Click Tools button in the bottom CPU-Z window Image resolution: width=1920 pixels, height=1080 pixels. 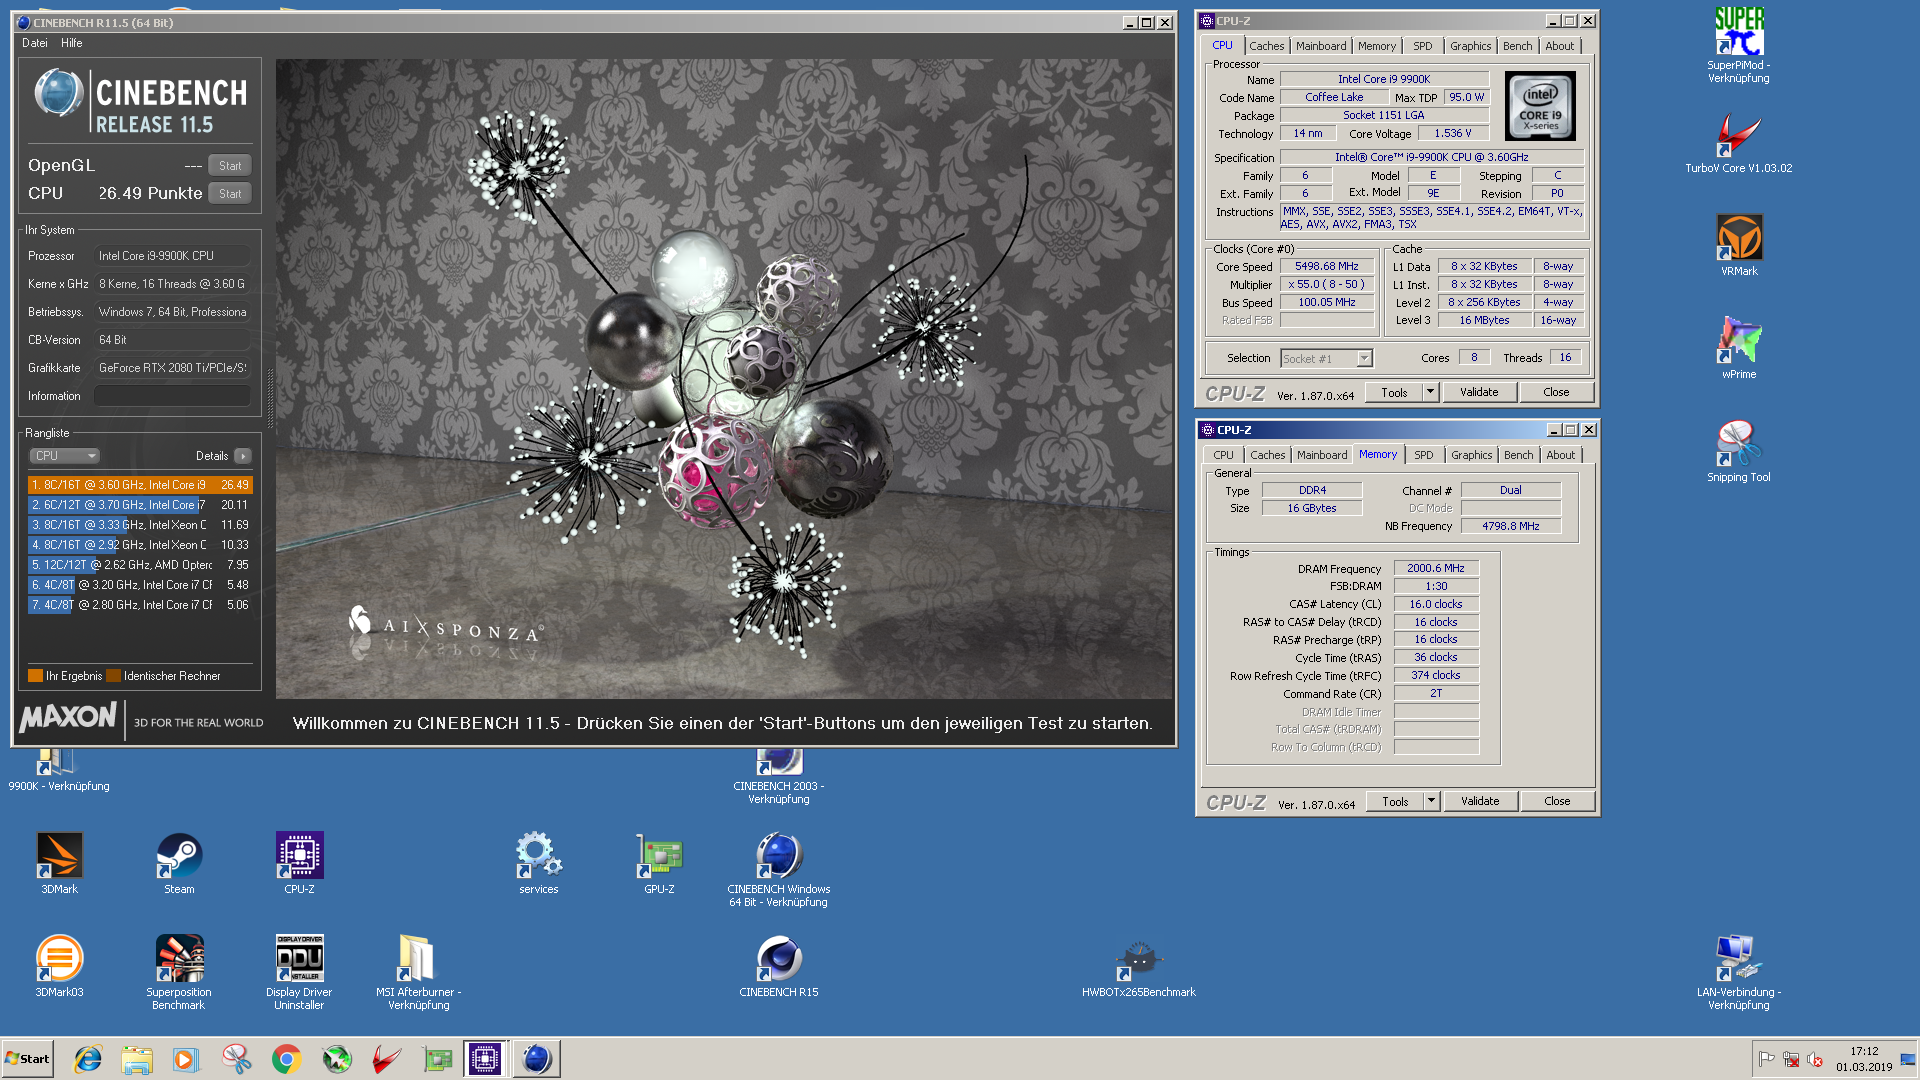[x=1395, y=802]
